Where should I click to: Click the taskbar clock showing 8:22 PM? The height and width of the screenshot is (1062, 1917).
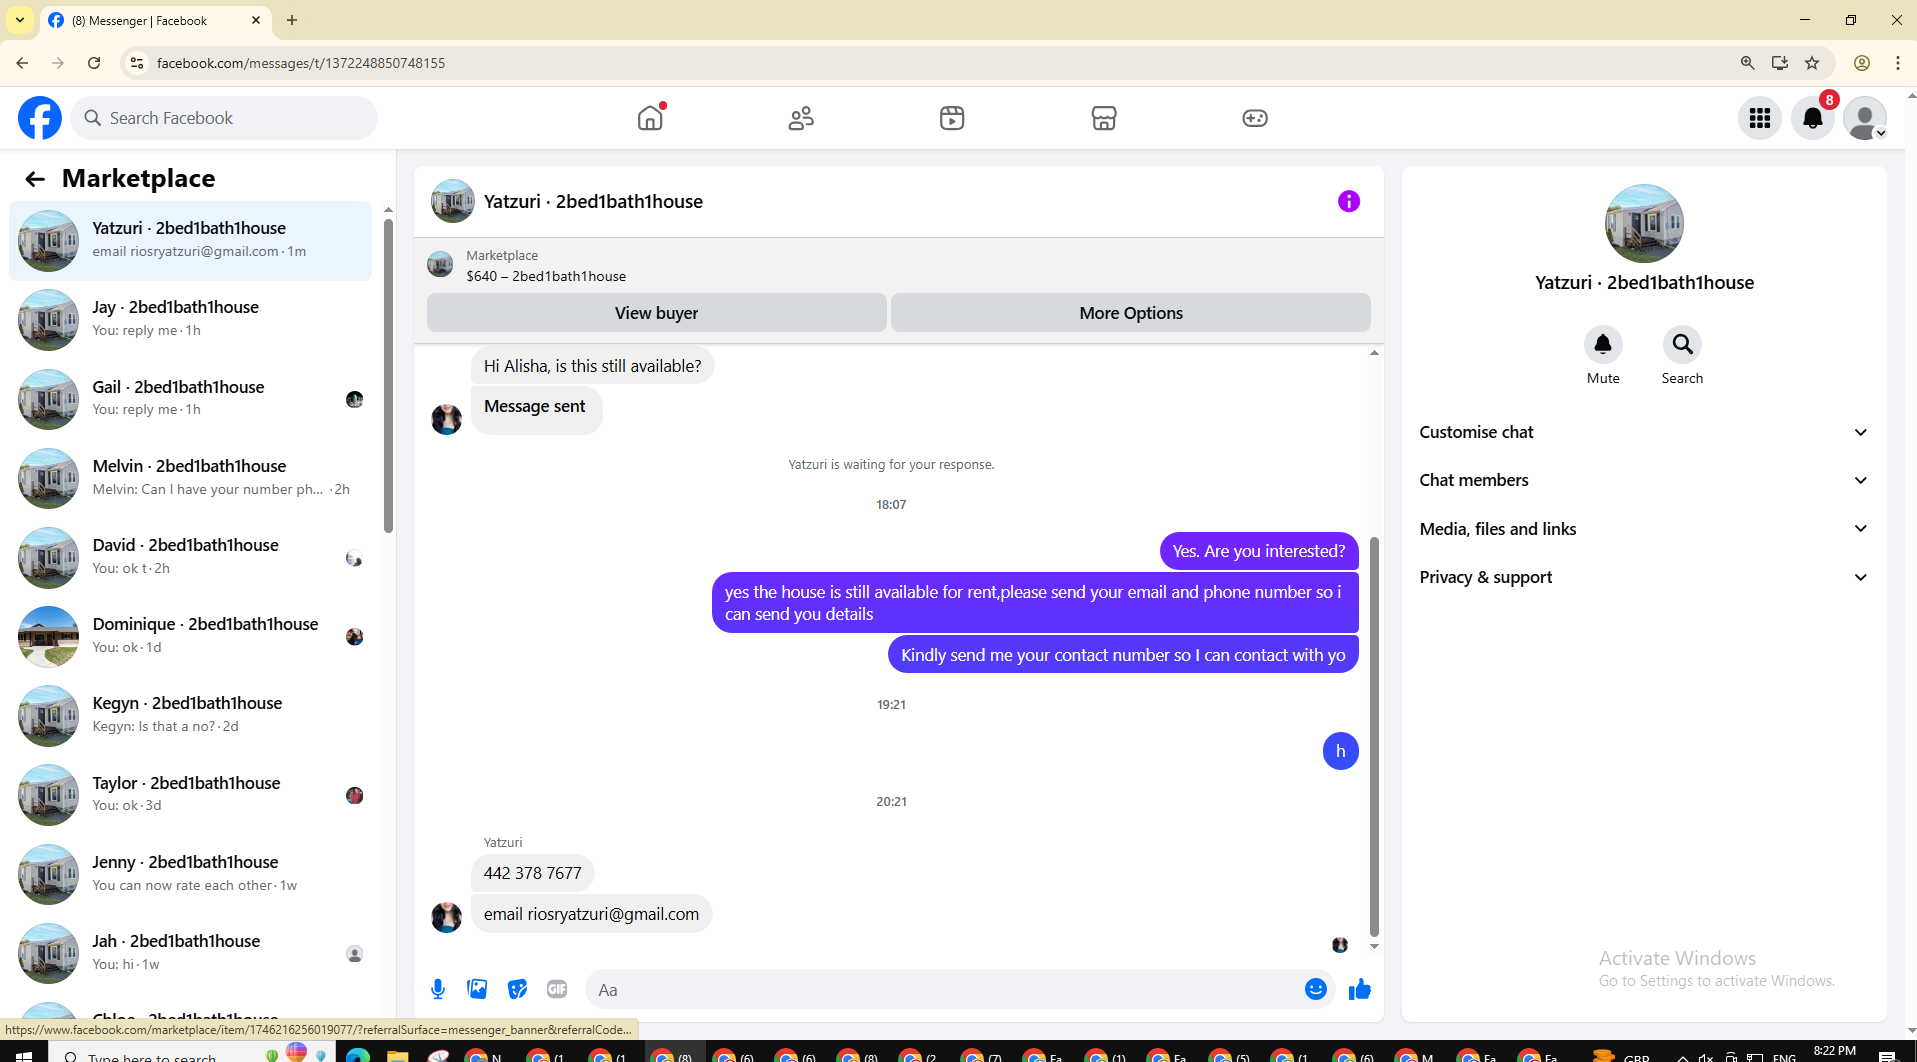coord(1835,1051)
